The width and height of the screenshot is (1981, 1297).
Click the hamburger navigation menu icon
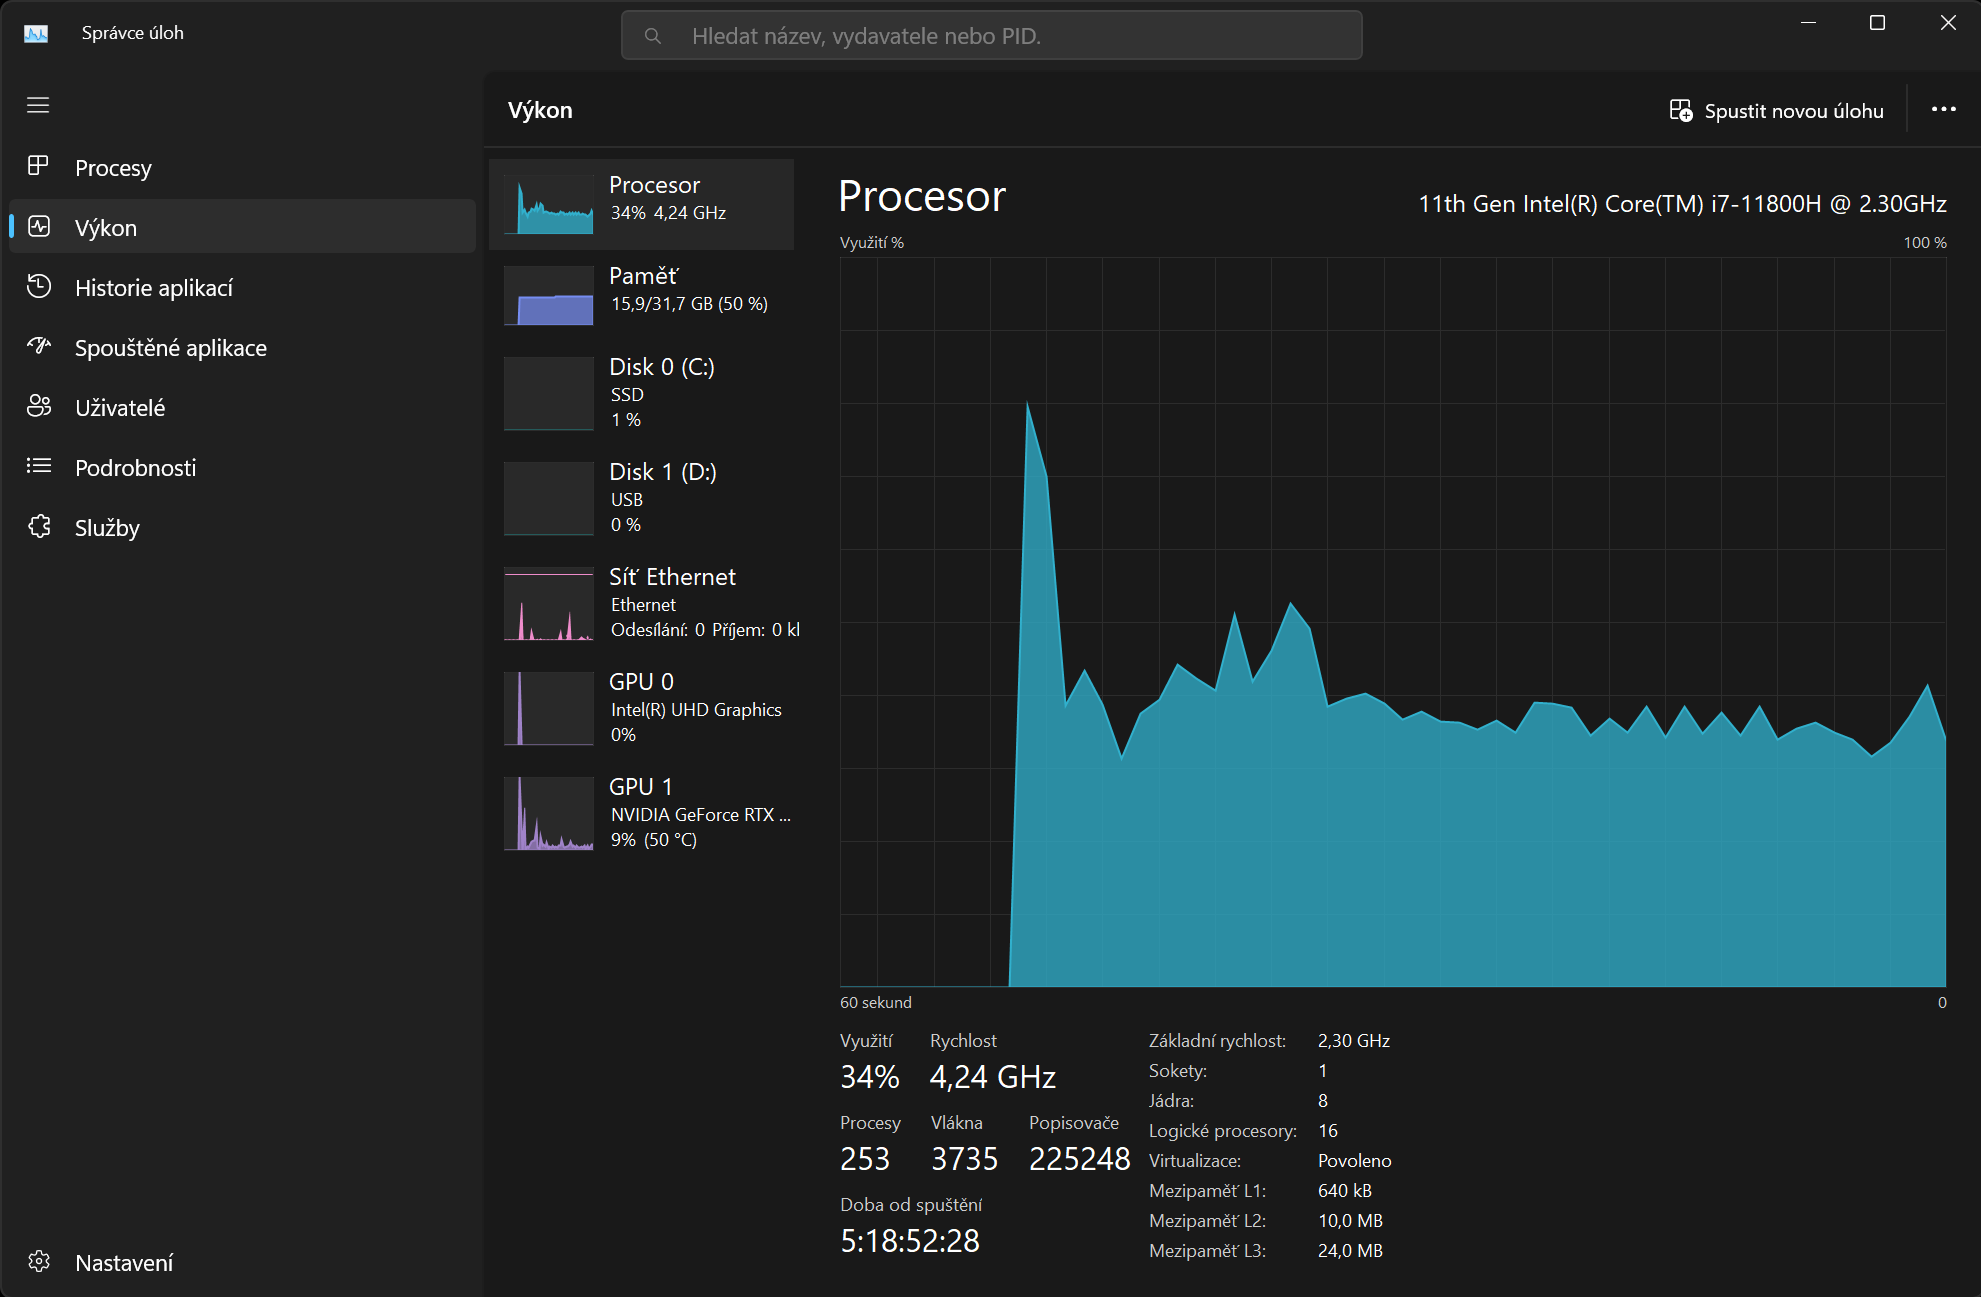pyautogui.click(x=38, y=105)
